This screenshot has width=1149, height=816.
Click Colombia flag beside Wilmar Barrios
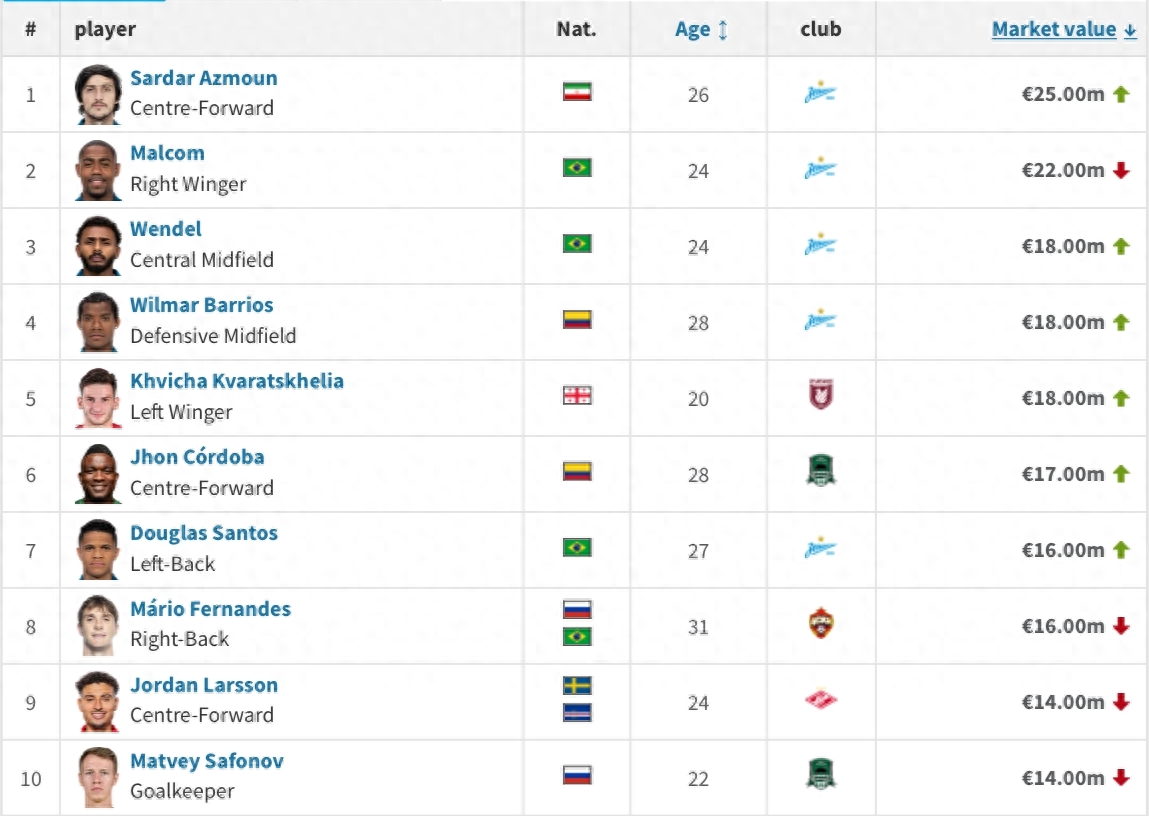577,320
